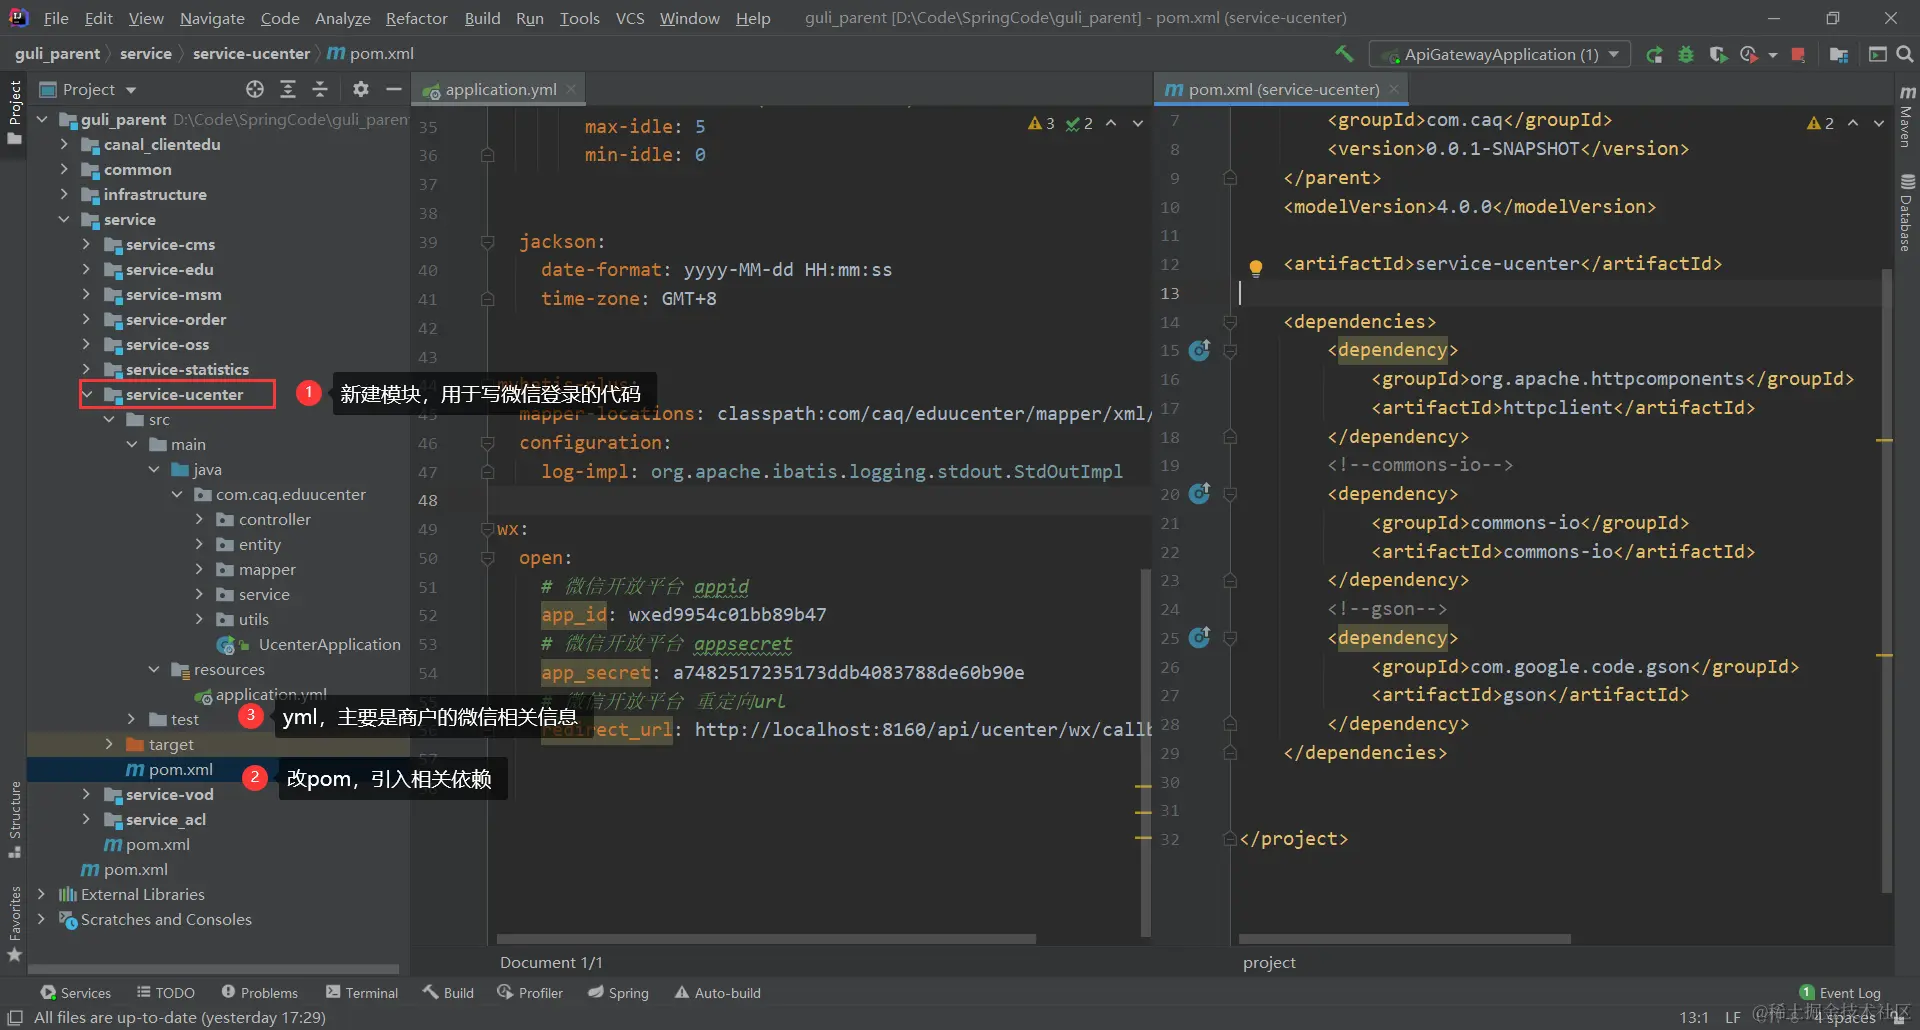Click the Select Opened File target icon
This screenshot has width=1920, height=1030.
tap(255, 90)
